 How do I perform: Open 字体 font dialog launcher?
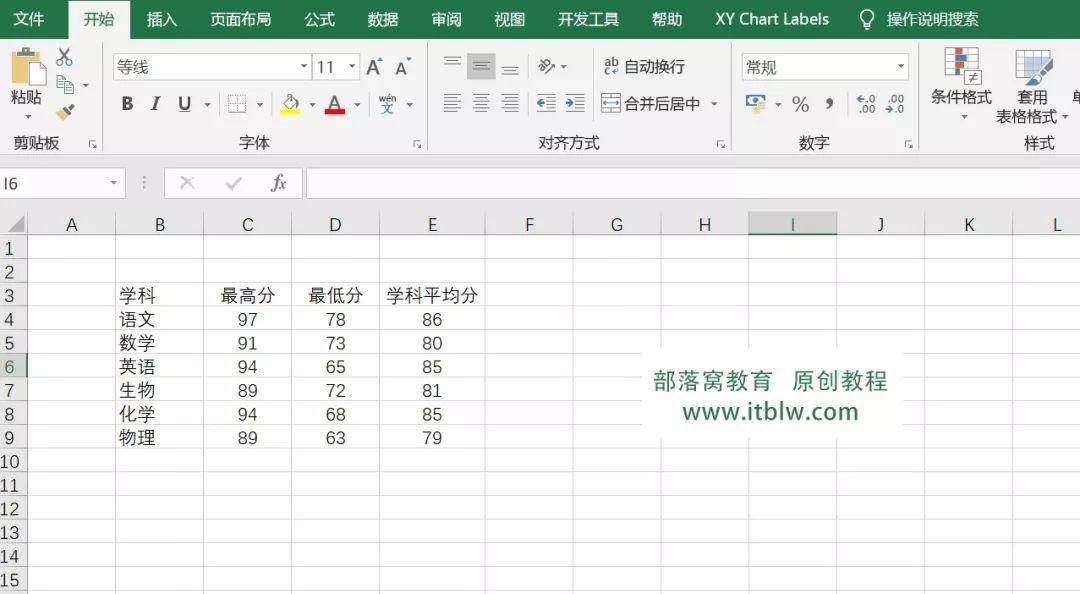(417, 144)
